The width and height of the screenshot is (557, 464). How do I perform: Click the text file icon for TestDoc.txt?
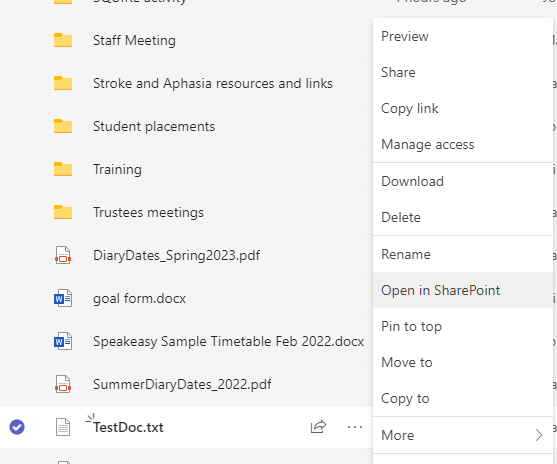tap(63, 427)
